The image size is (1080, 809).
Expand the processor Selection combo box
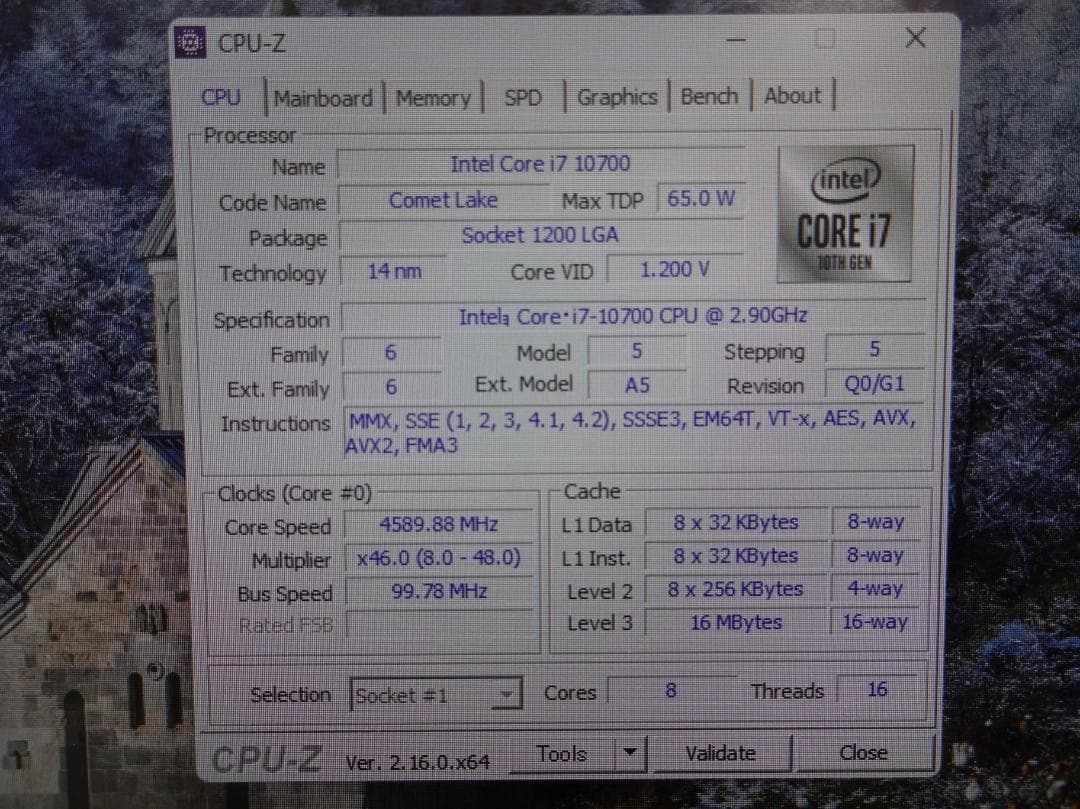click(x=505, y=693)
